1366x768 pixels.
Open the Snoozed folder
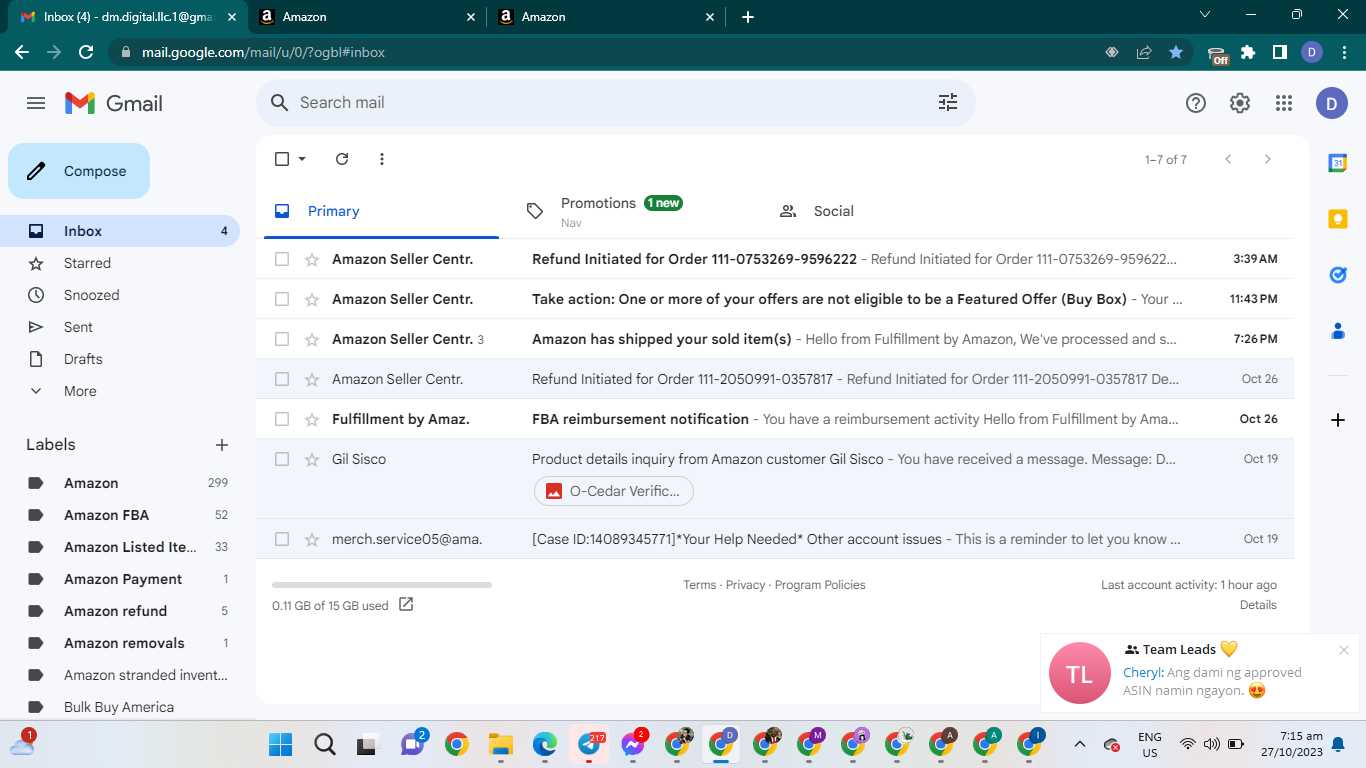pyautogui.click(x=91, y=295)
